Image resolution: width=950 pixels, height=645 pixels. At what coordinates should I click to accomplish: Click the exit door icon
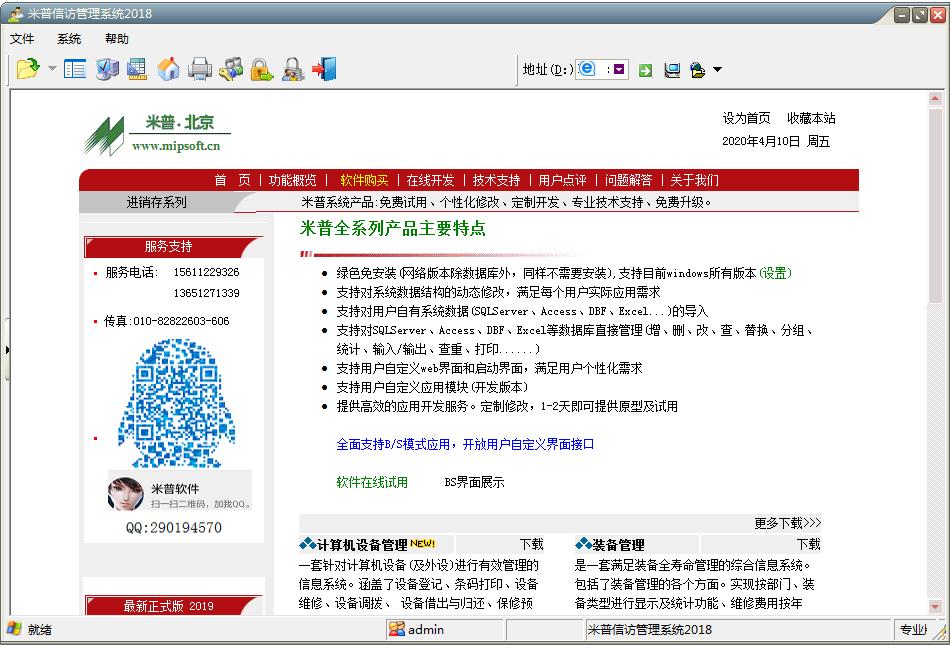(x=324, y=69)
